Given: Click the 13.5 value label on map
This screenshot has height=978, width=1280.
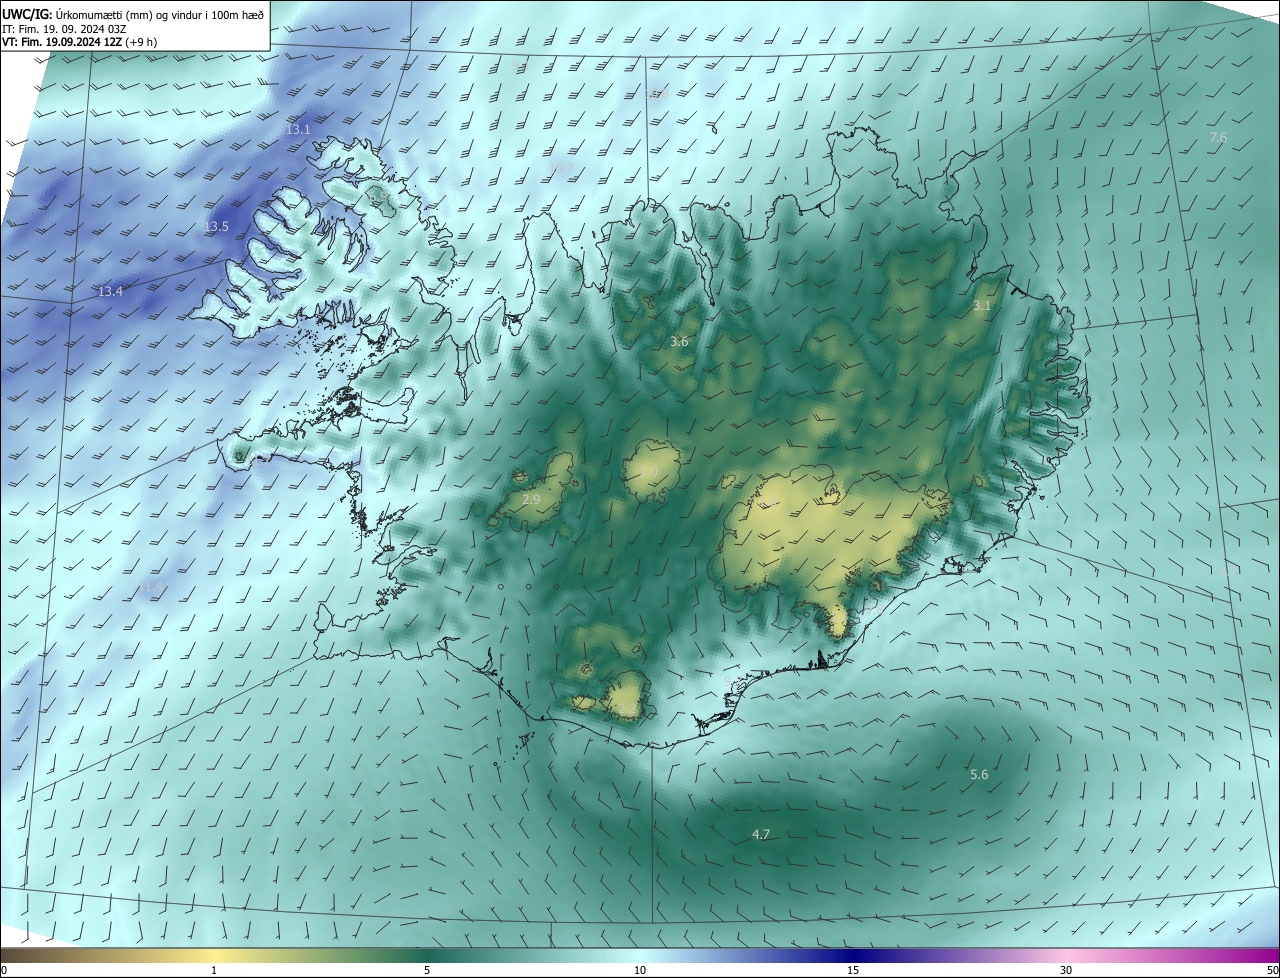Looking at the screenshot, I should tap(216, 227).
